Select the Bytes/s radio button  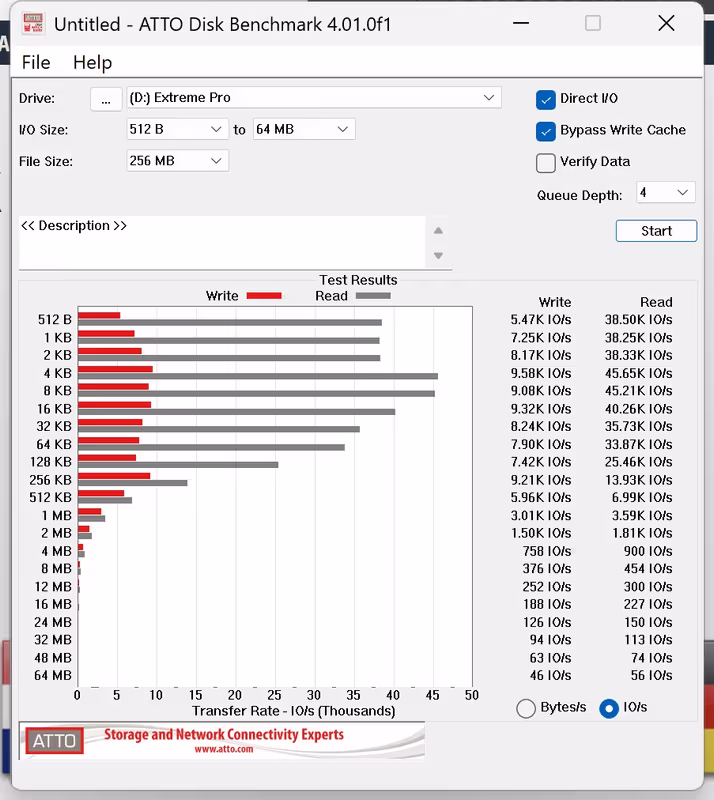(526, 708)
